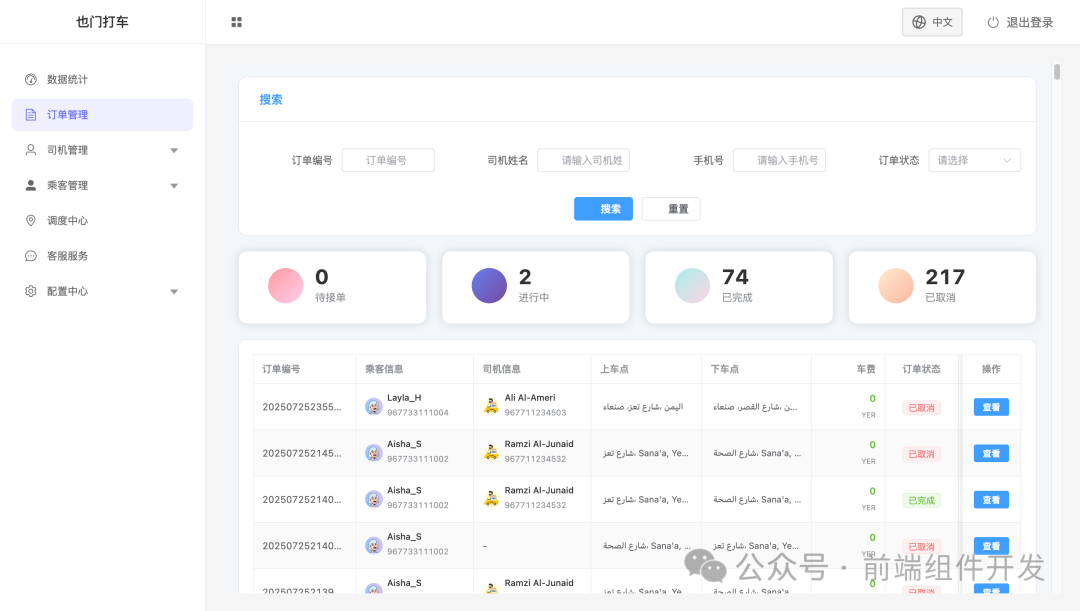
Task: Click 查看 on the first order row
Action: click(990, 406)
